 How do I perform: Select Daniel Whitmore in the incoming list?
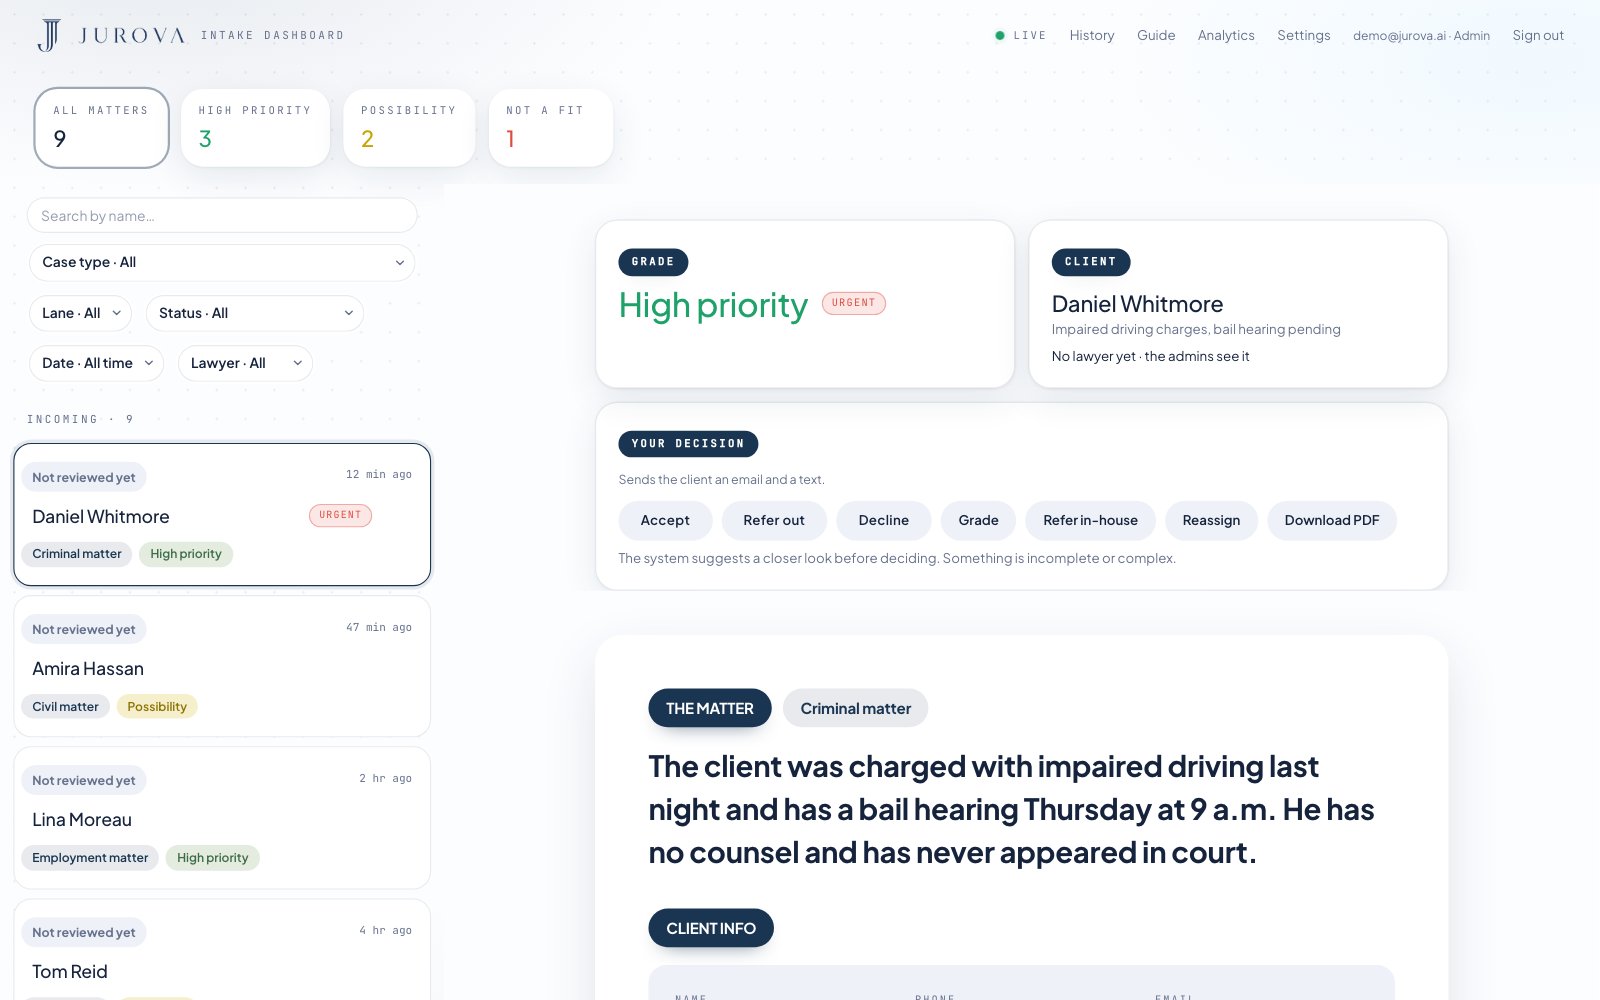pos(222,514)
